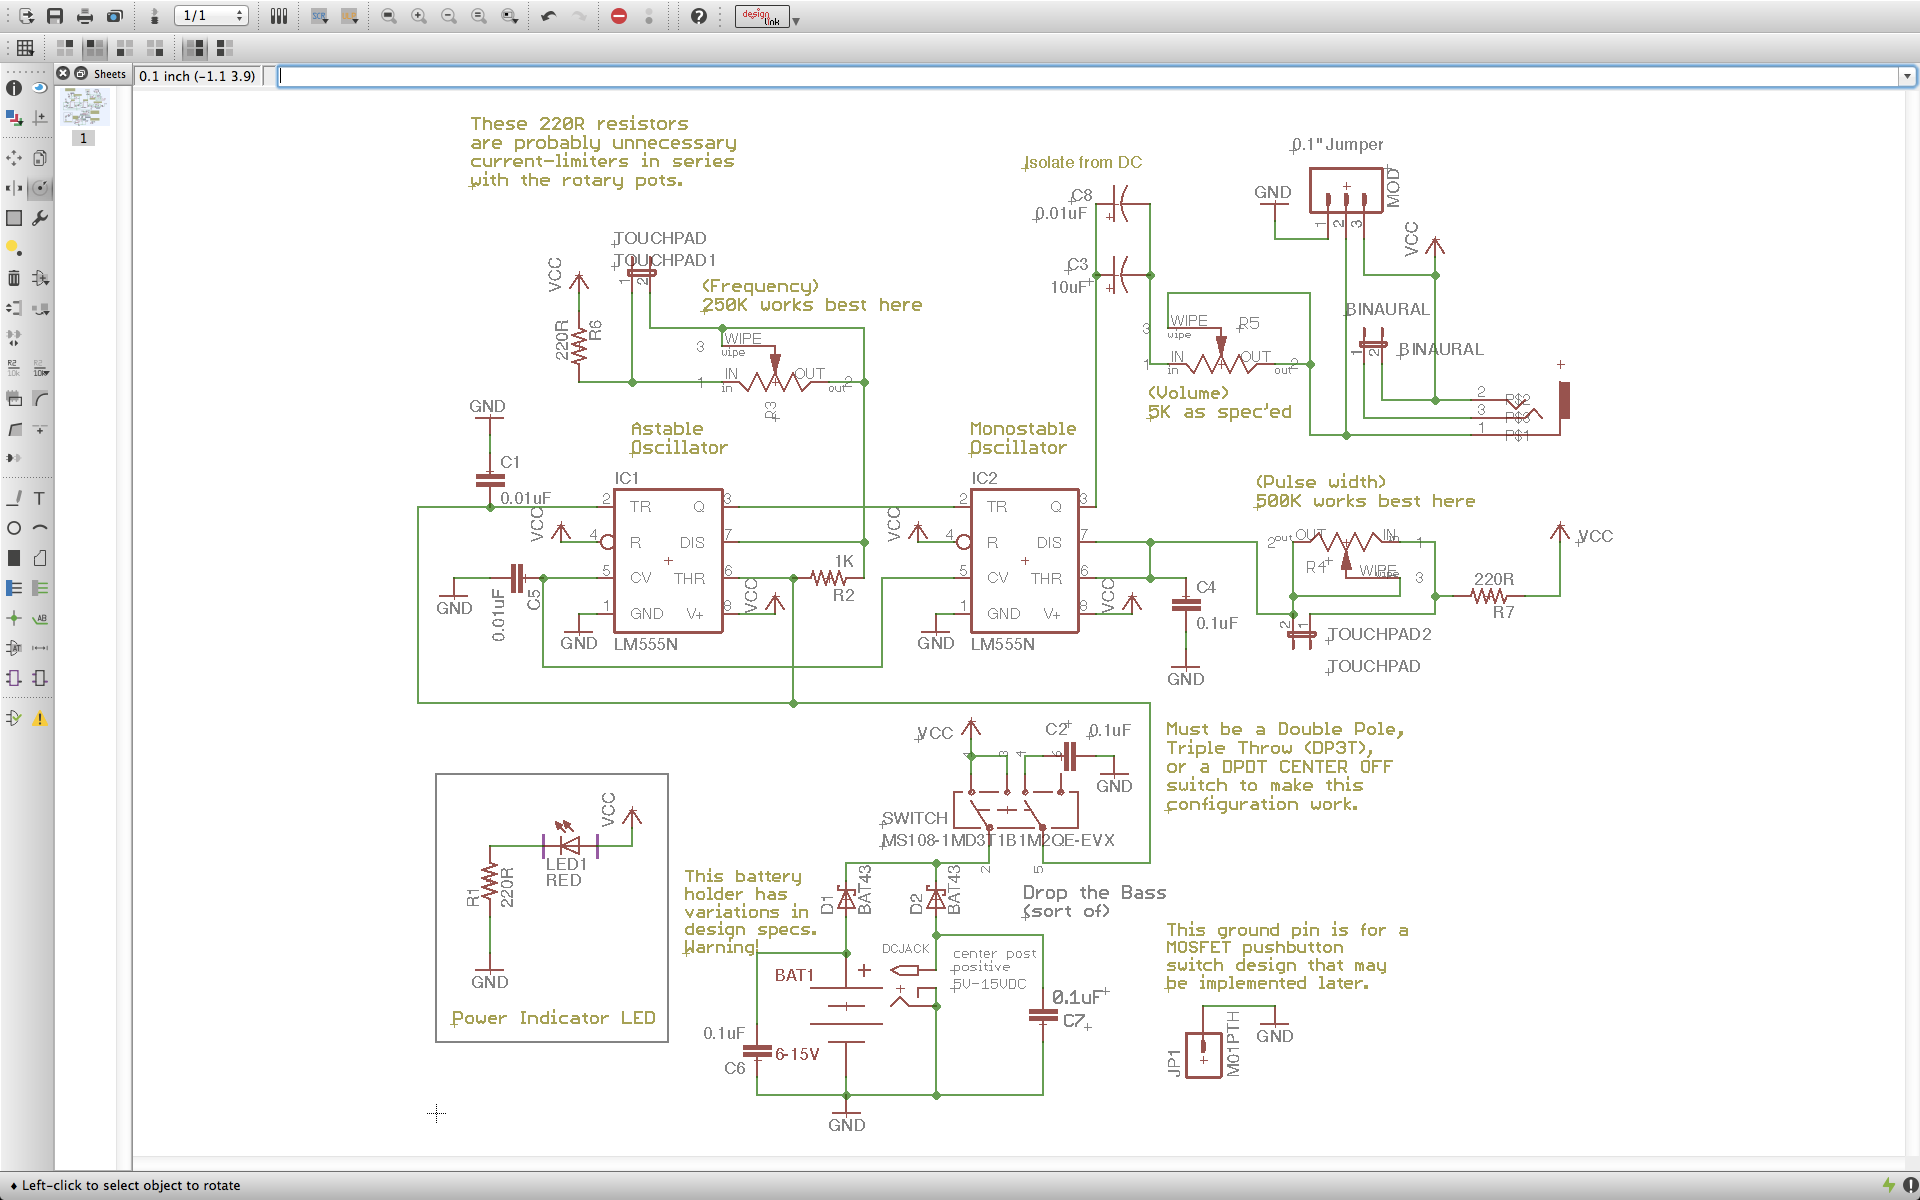Select the Junction tool
1920x1200 pixels.
14,618
